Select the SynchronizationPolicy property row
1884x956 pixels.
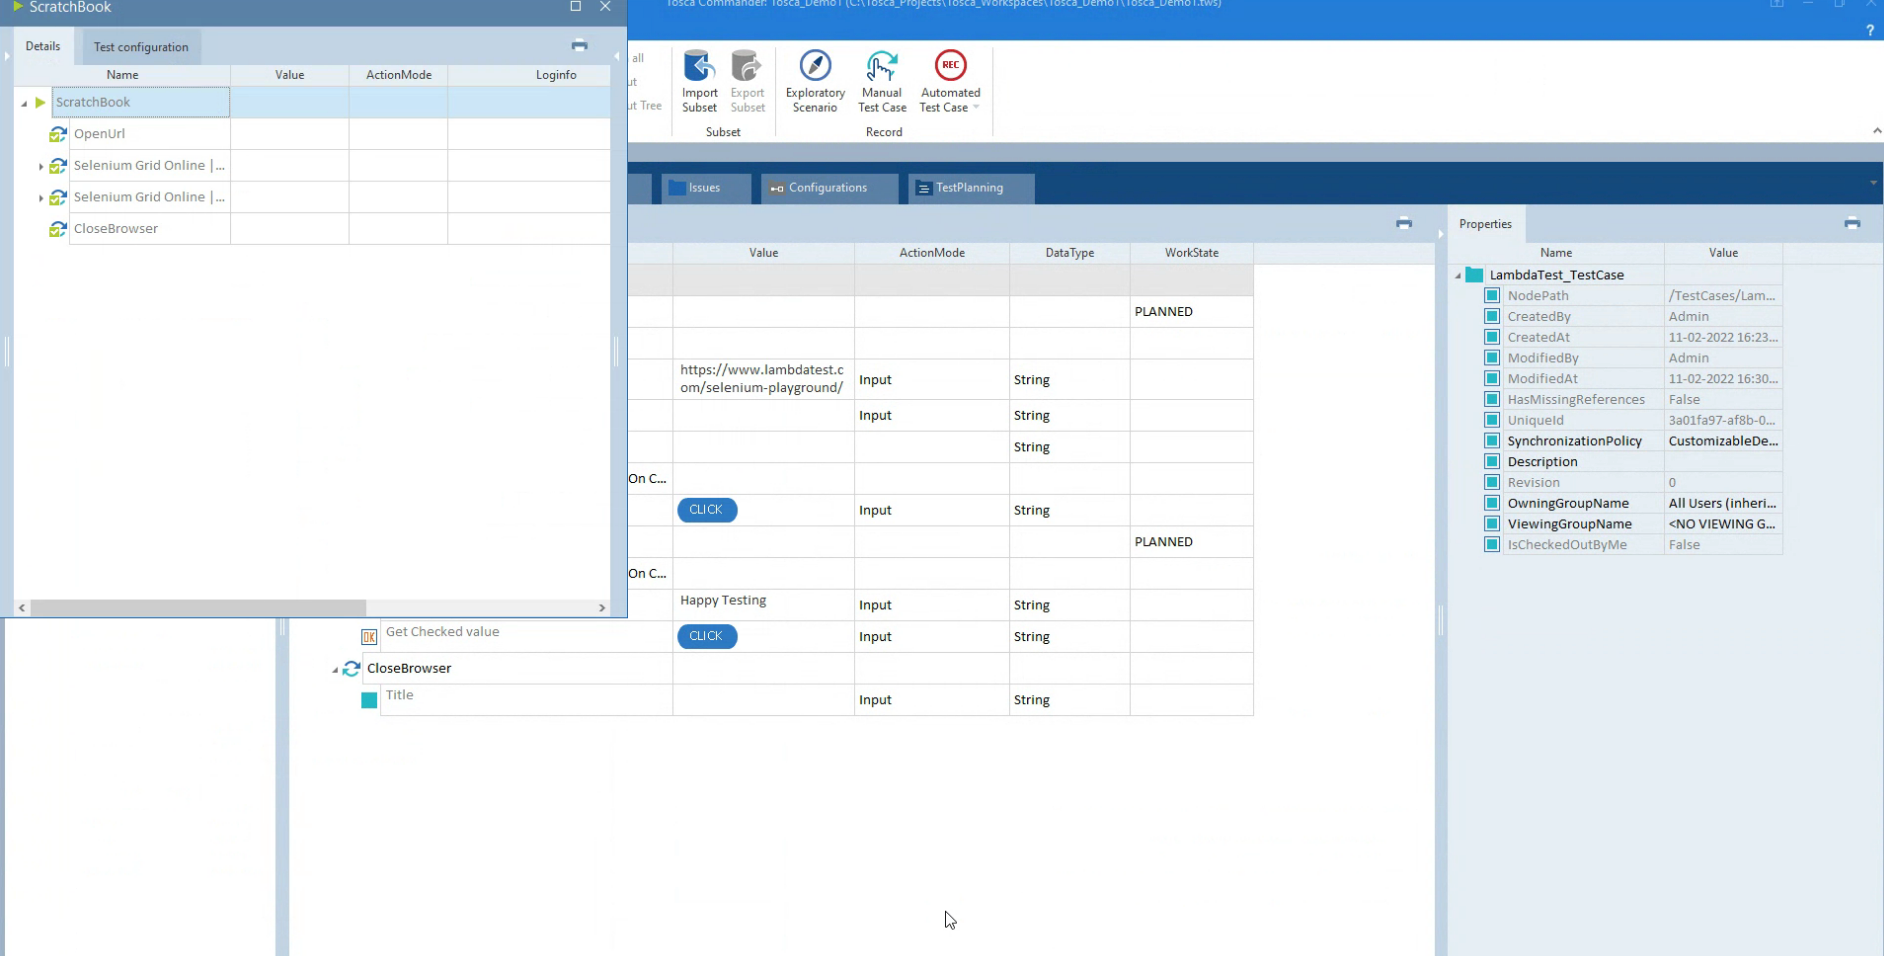1574,441
